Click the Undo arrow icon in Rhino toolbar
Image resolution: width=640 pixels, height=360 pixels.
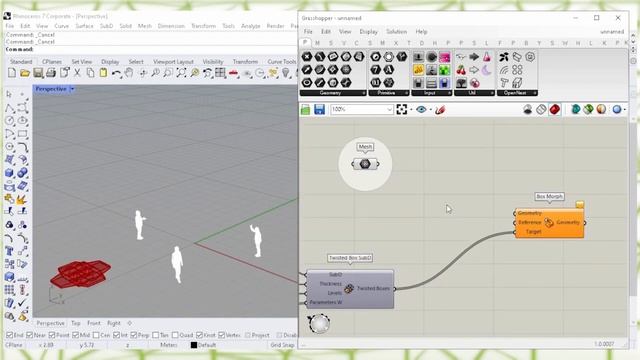[x=116, y=73]
